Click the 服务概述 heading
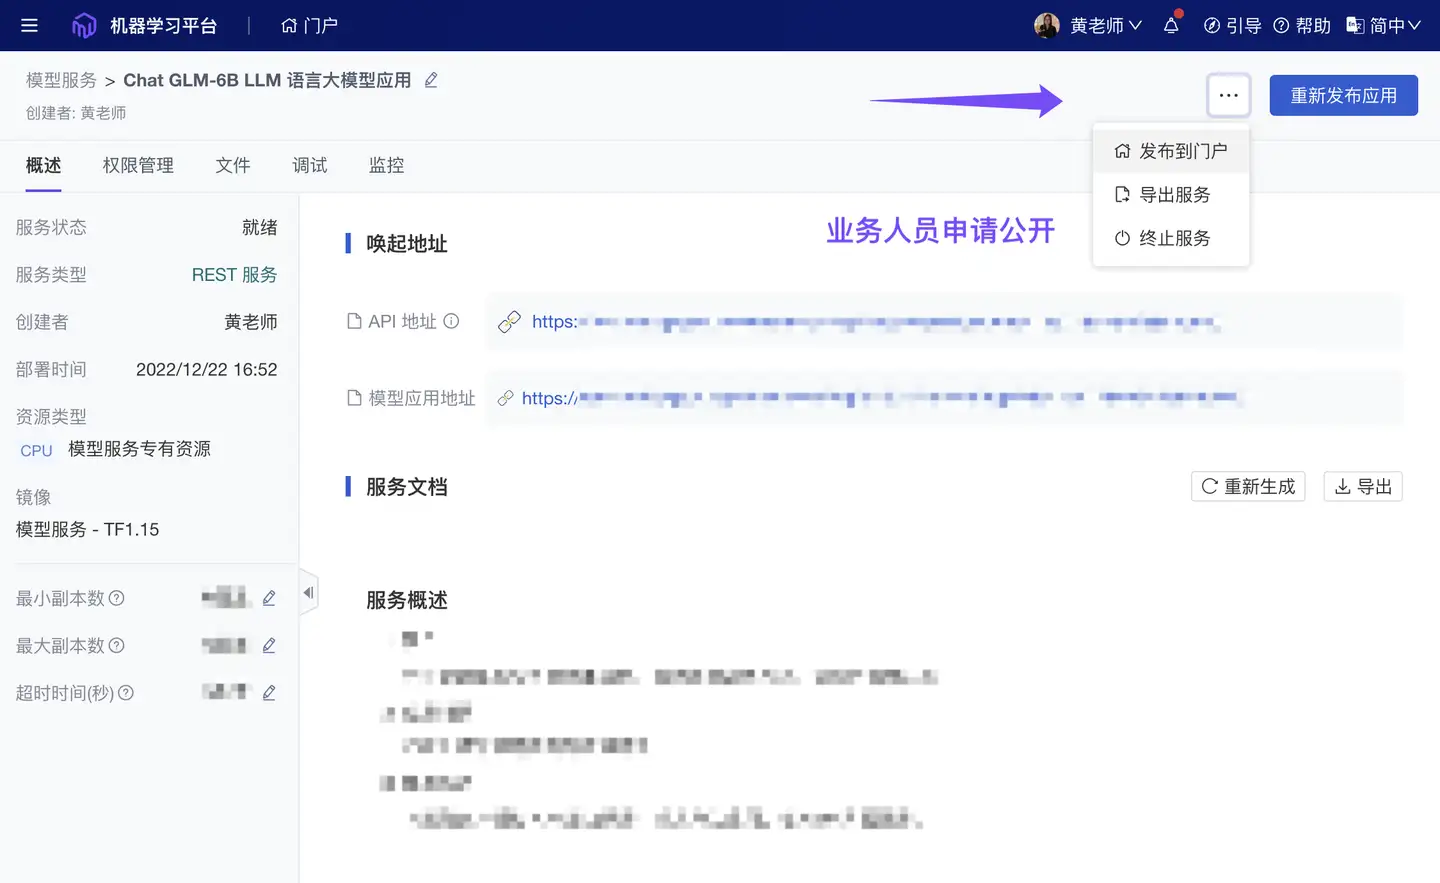This screenshot has height=883, width=1440. [x=407, y=600]
